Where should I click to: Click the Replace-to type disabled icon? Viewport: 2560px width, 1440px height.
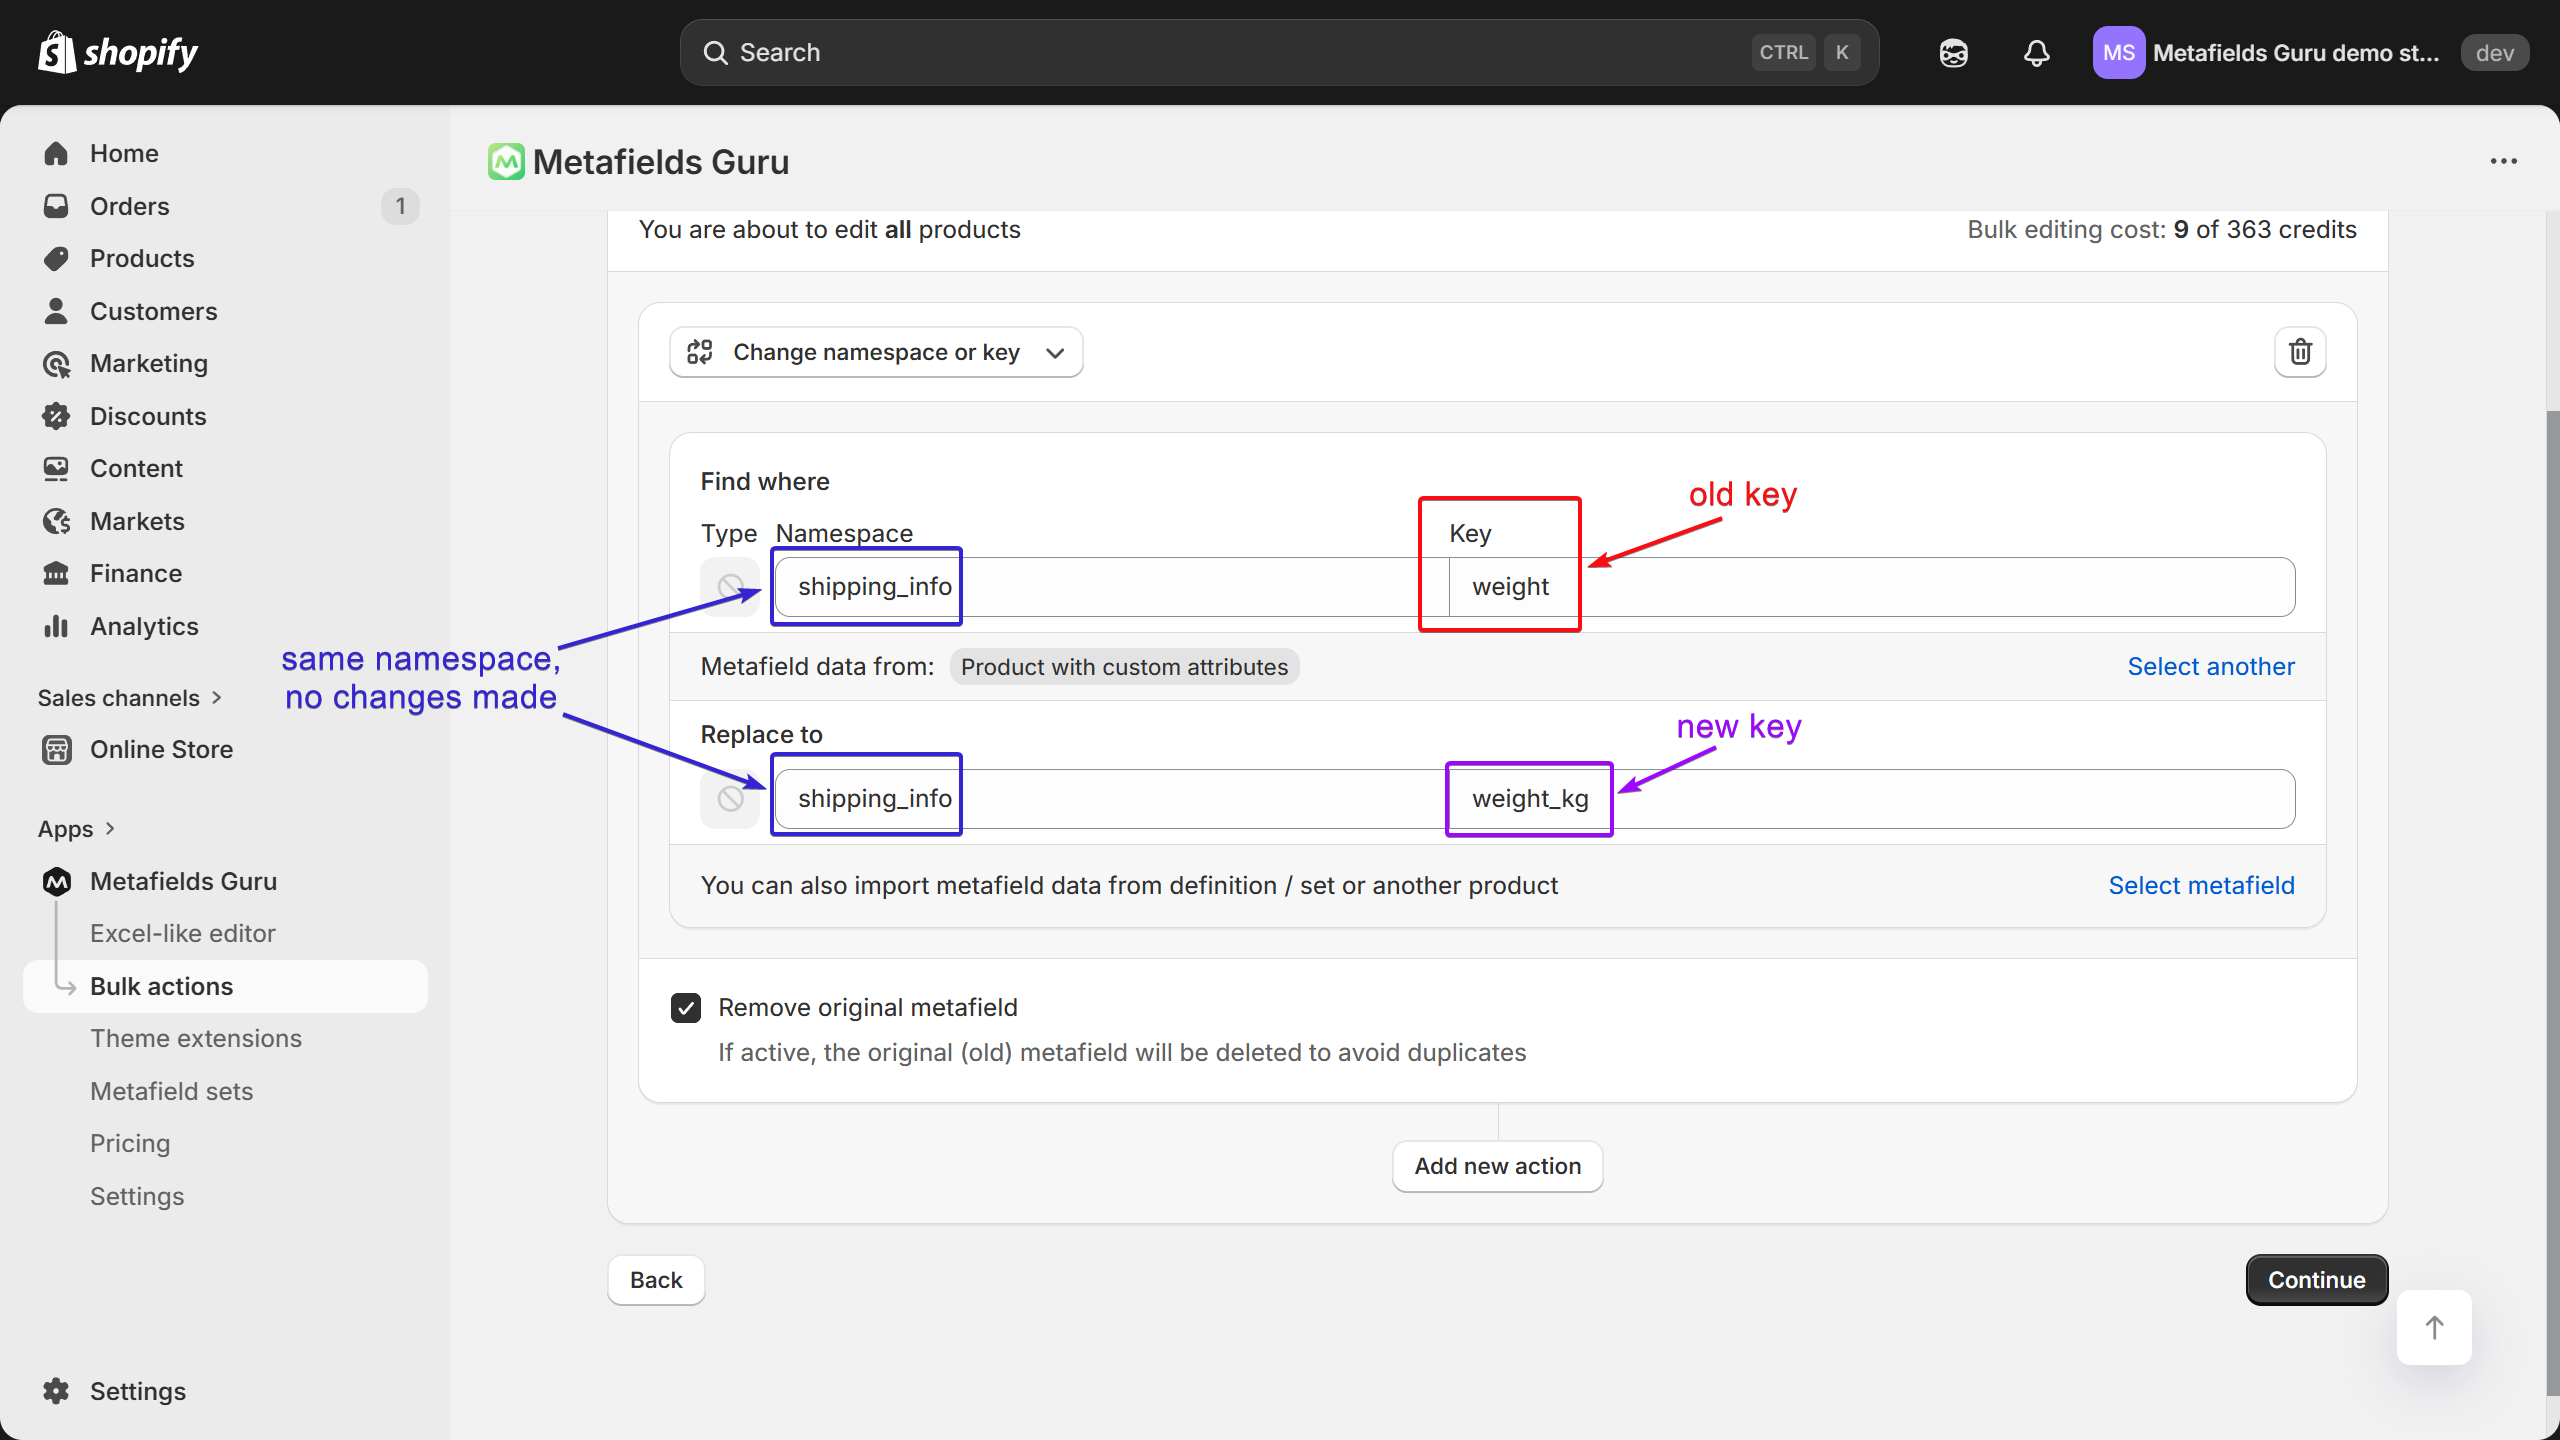click(x=731, y=799)
